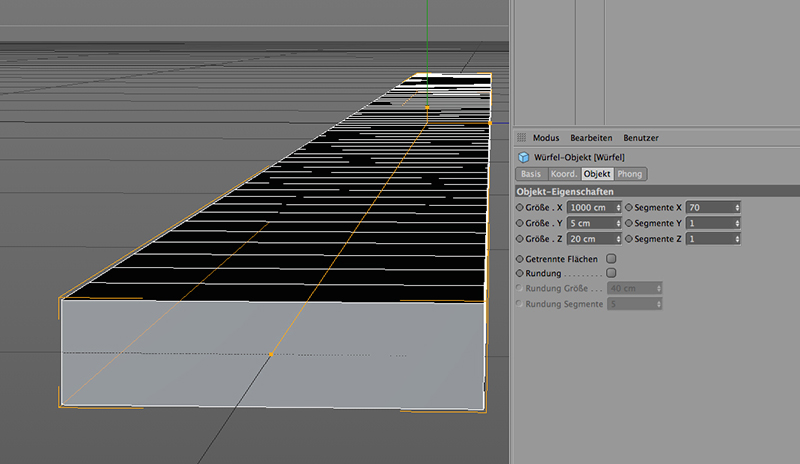Open the Bearbeiten menu
The image size is (800, 464).
(590, 138)
